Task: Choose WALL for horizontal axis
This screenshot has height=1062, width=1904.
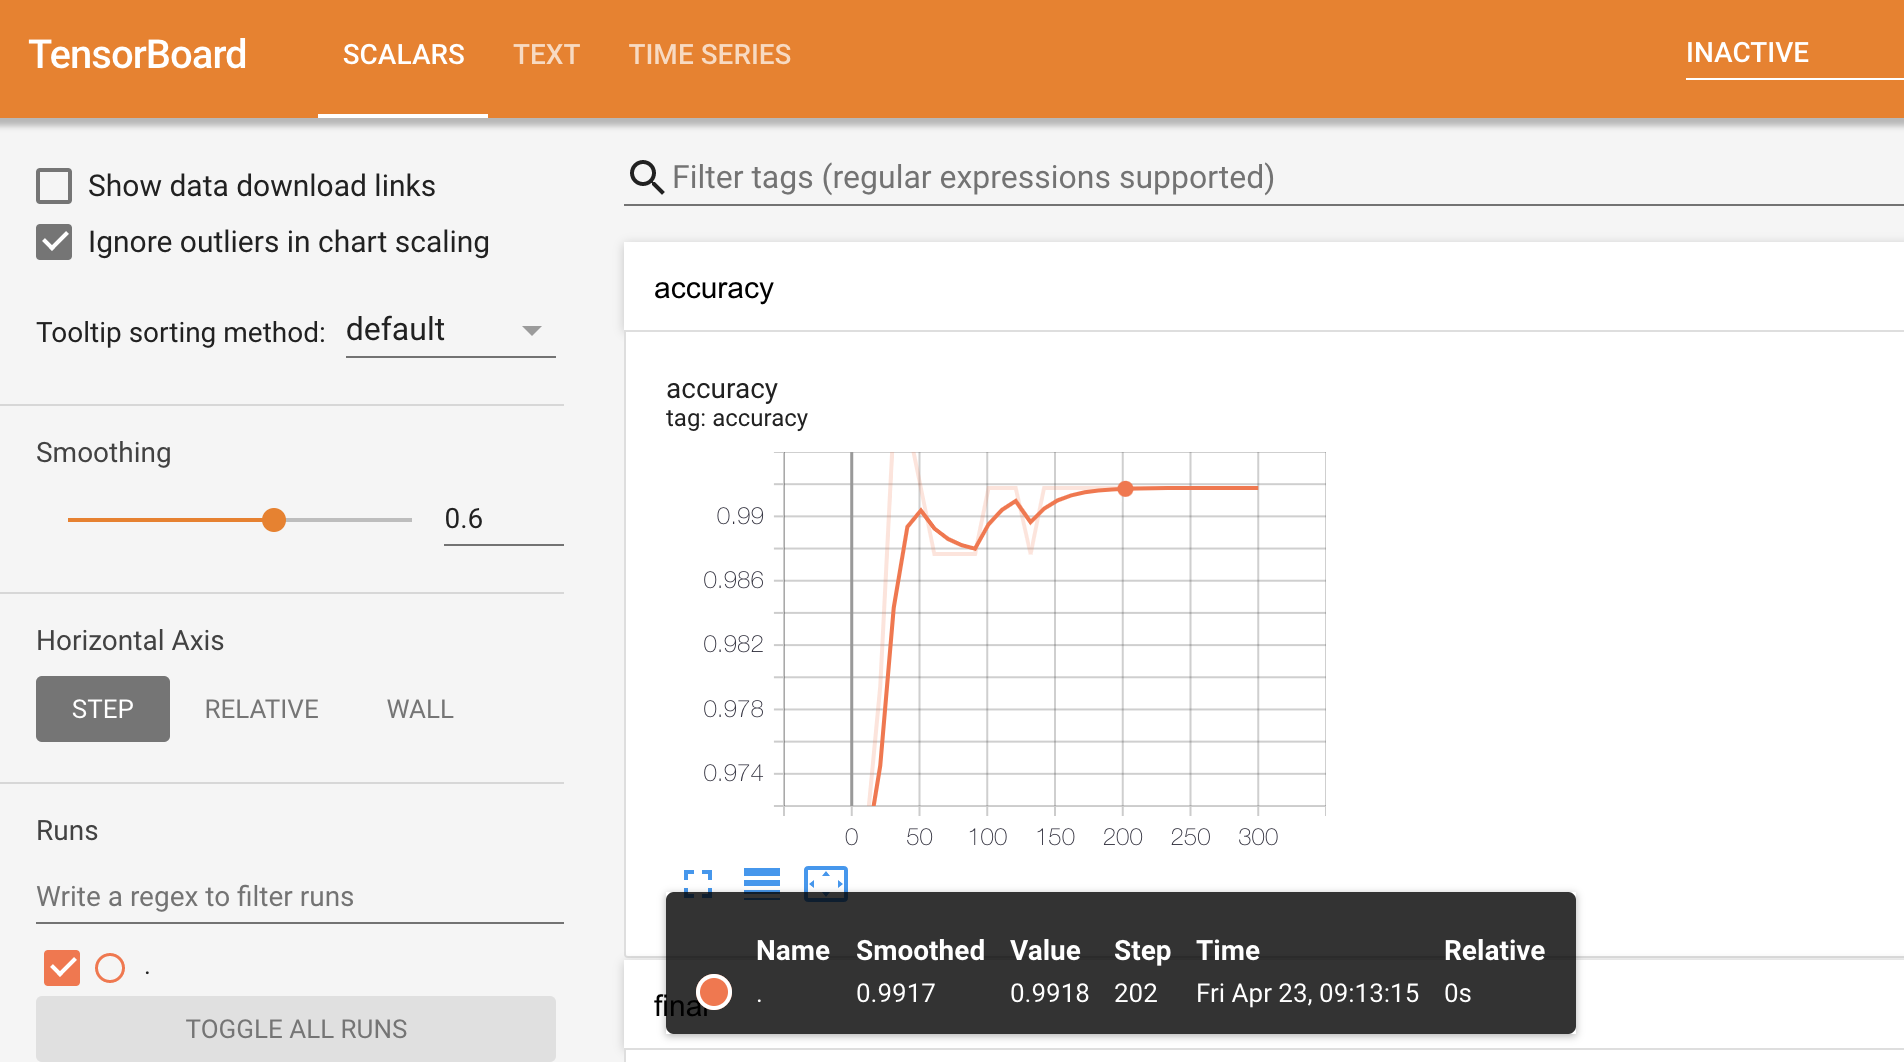Action: coord(420,709)
